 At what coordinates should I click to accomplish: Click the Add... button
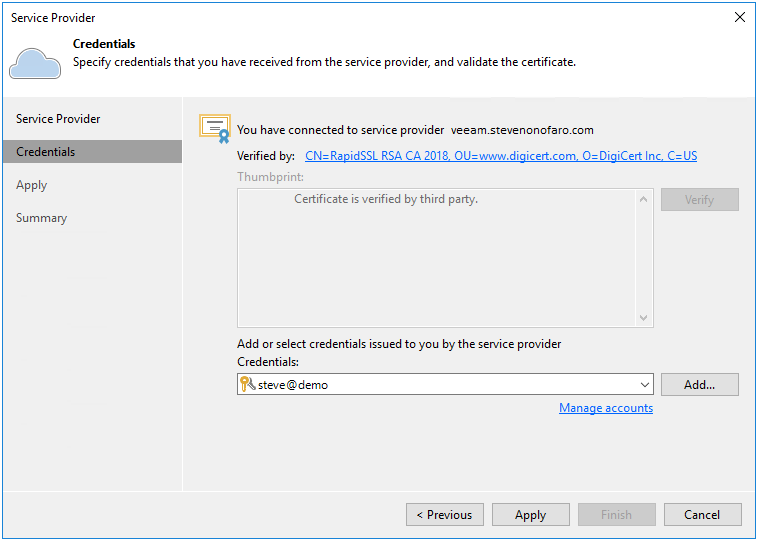[x=699, y=385]
